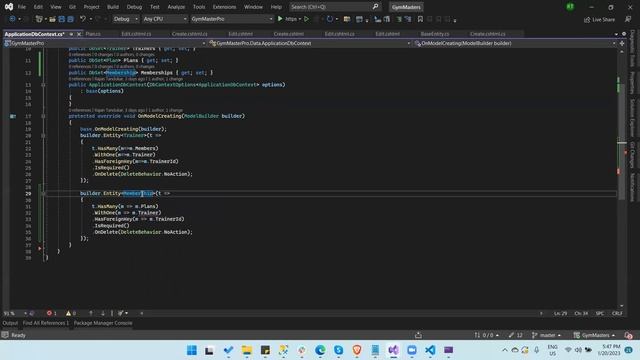Screen dimensions: 640x360
Task: Collapse the Entity Trainer block outline
Action: [43, 136]
